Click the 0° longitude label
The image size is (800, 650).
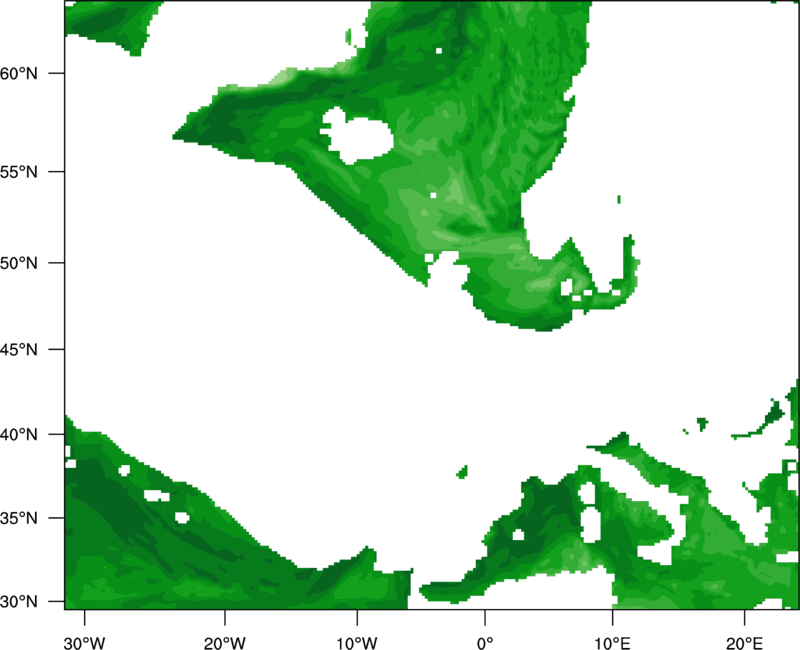tap(485, 643)
